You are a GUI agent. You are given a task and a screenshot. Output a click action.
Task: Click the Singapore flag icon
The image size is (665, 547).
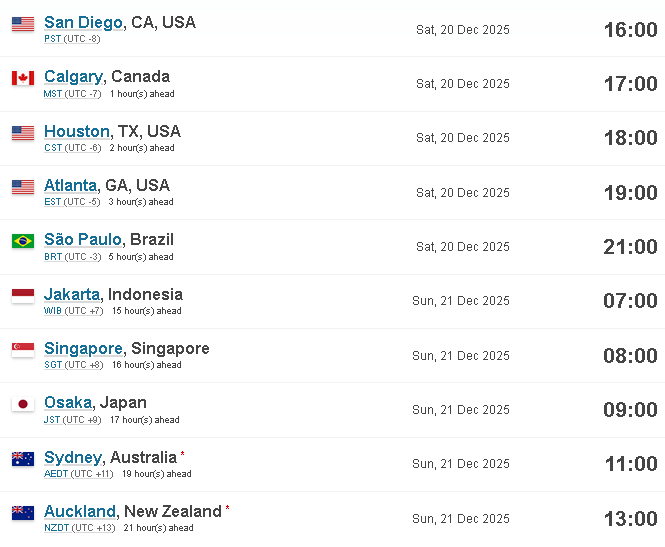(x=23, y=350)
